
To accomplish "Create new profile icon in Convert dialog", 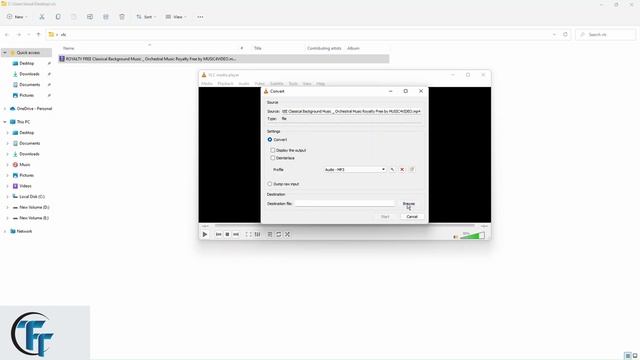I will 412,169.
